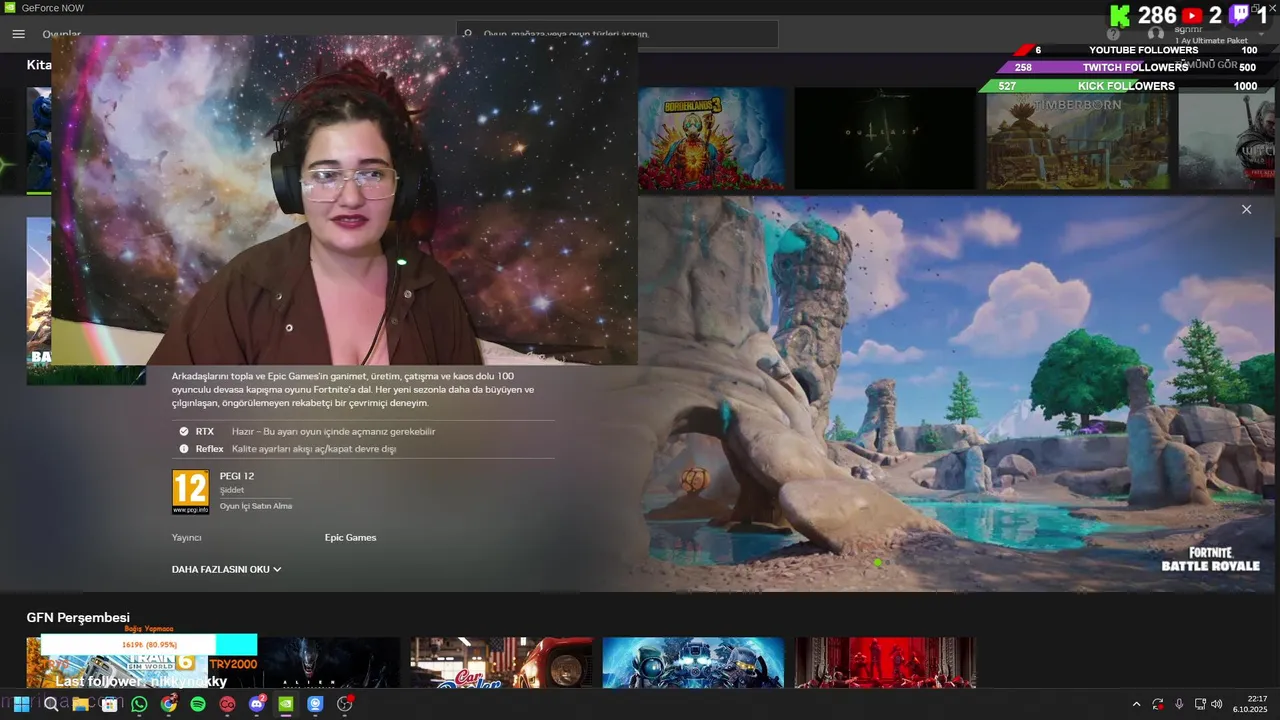Click the search field in GeForce NOW
This screenshot has height=720, width=1280.
617,34
